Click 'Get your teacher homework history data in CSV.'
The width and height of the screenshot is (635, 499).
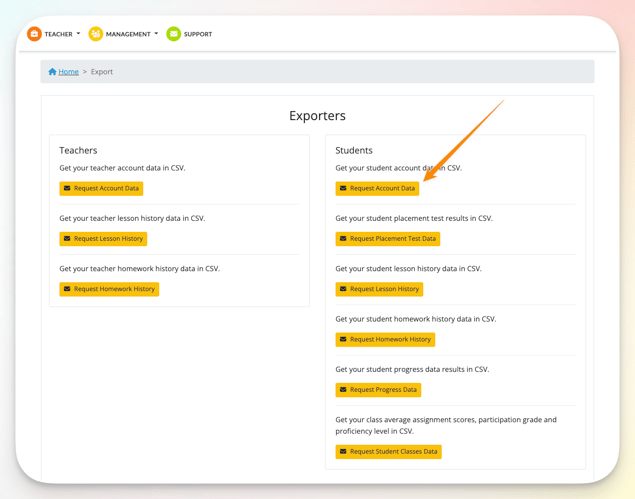pyautogui.click(x=140, y=269)
